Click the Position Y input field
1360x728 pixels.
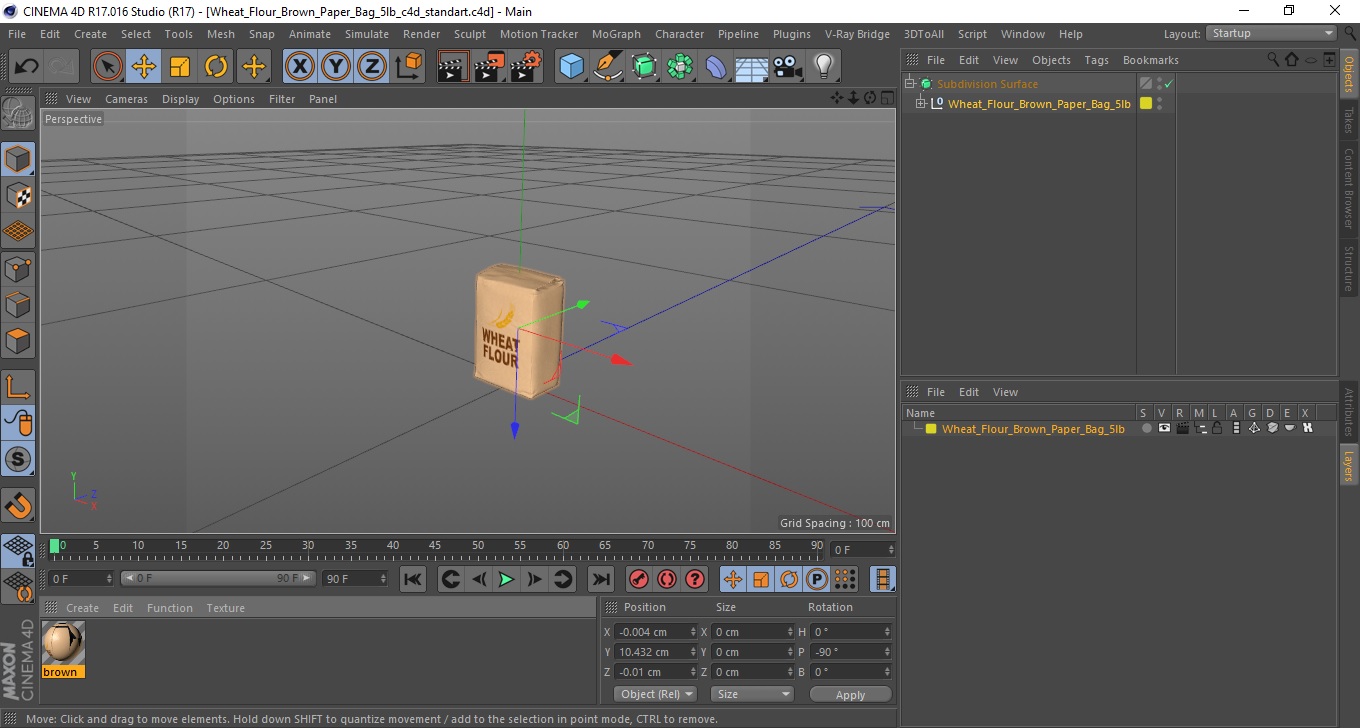[x=656, y=652]
